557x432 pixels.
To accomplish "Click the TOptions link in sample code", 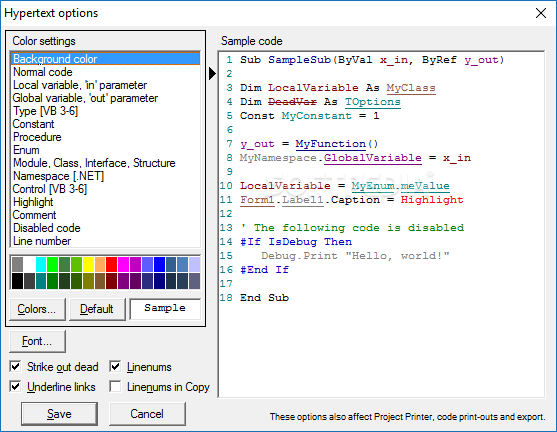I will click(373, 102).
